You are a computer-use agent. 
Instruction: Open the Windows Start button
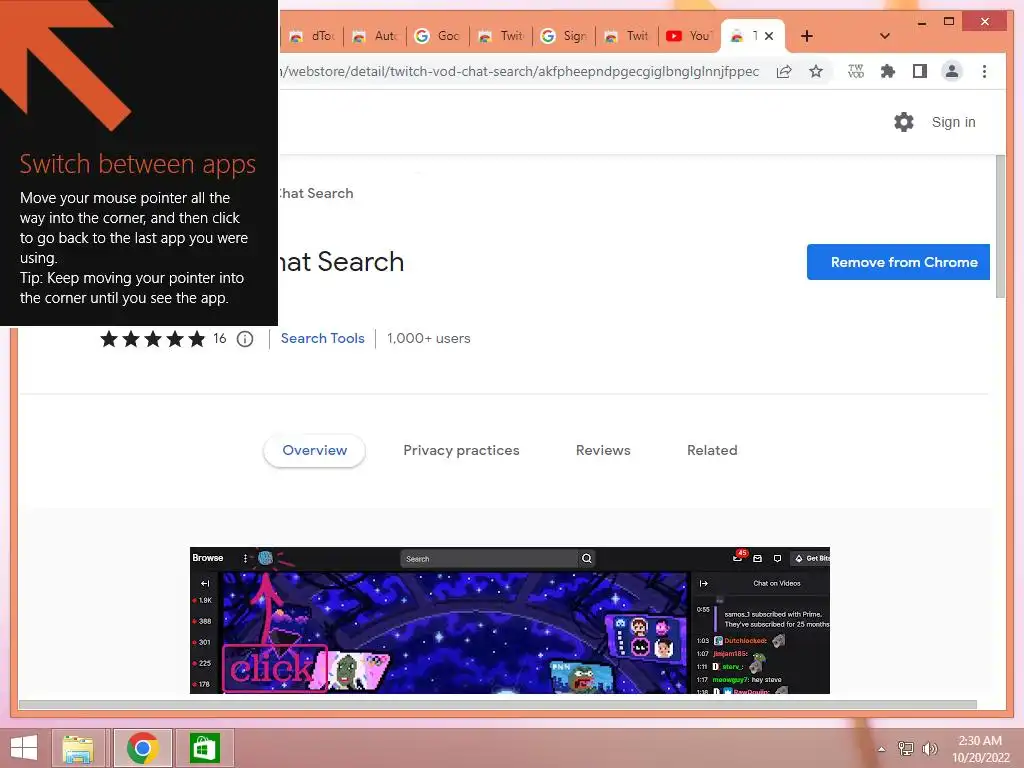pos(24,748)
